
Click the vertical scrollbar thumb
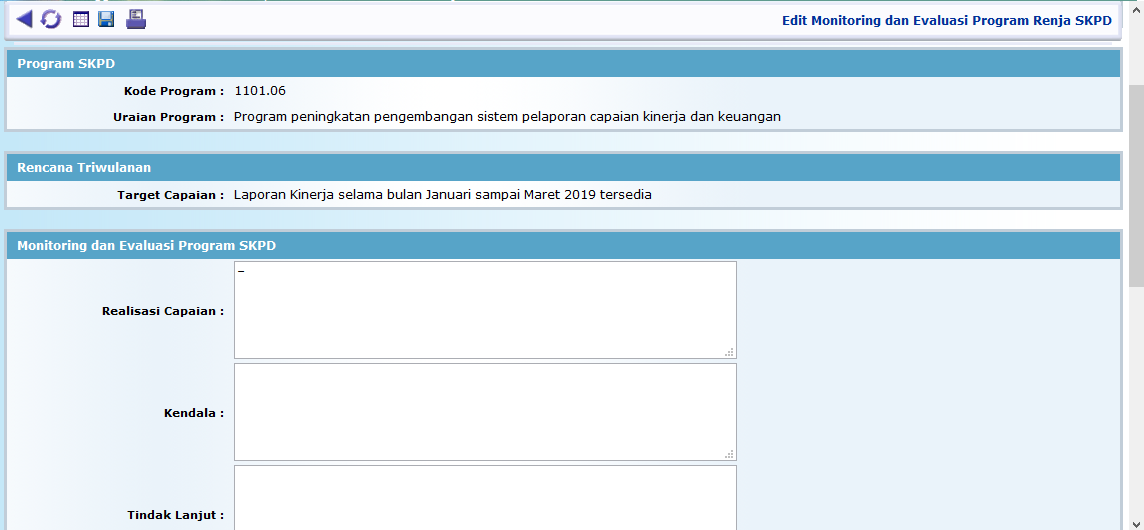tap(1135, 185)
